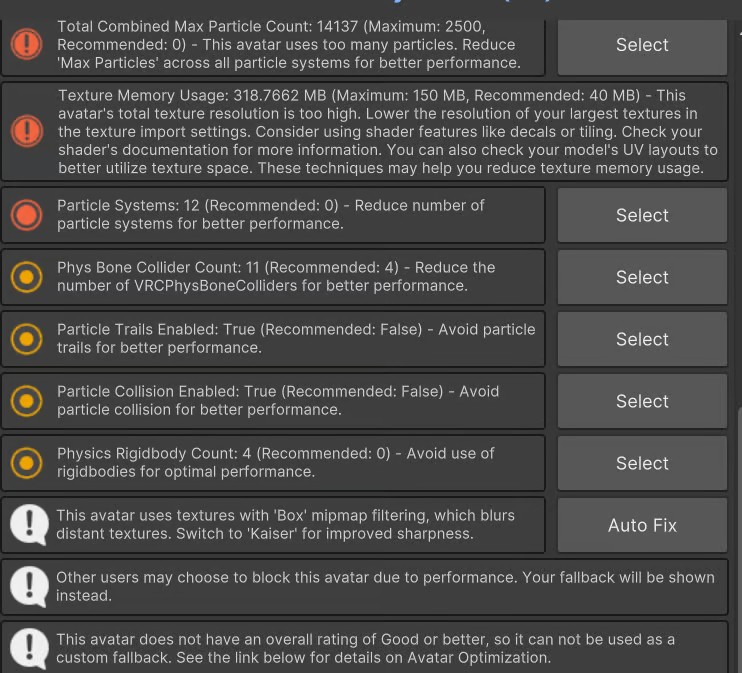Click the yellow warning icon for Phys Bone Collider
Image resolution: width=742 pixels, height=673 pixels.
tap(26, 277)
